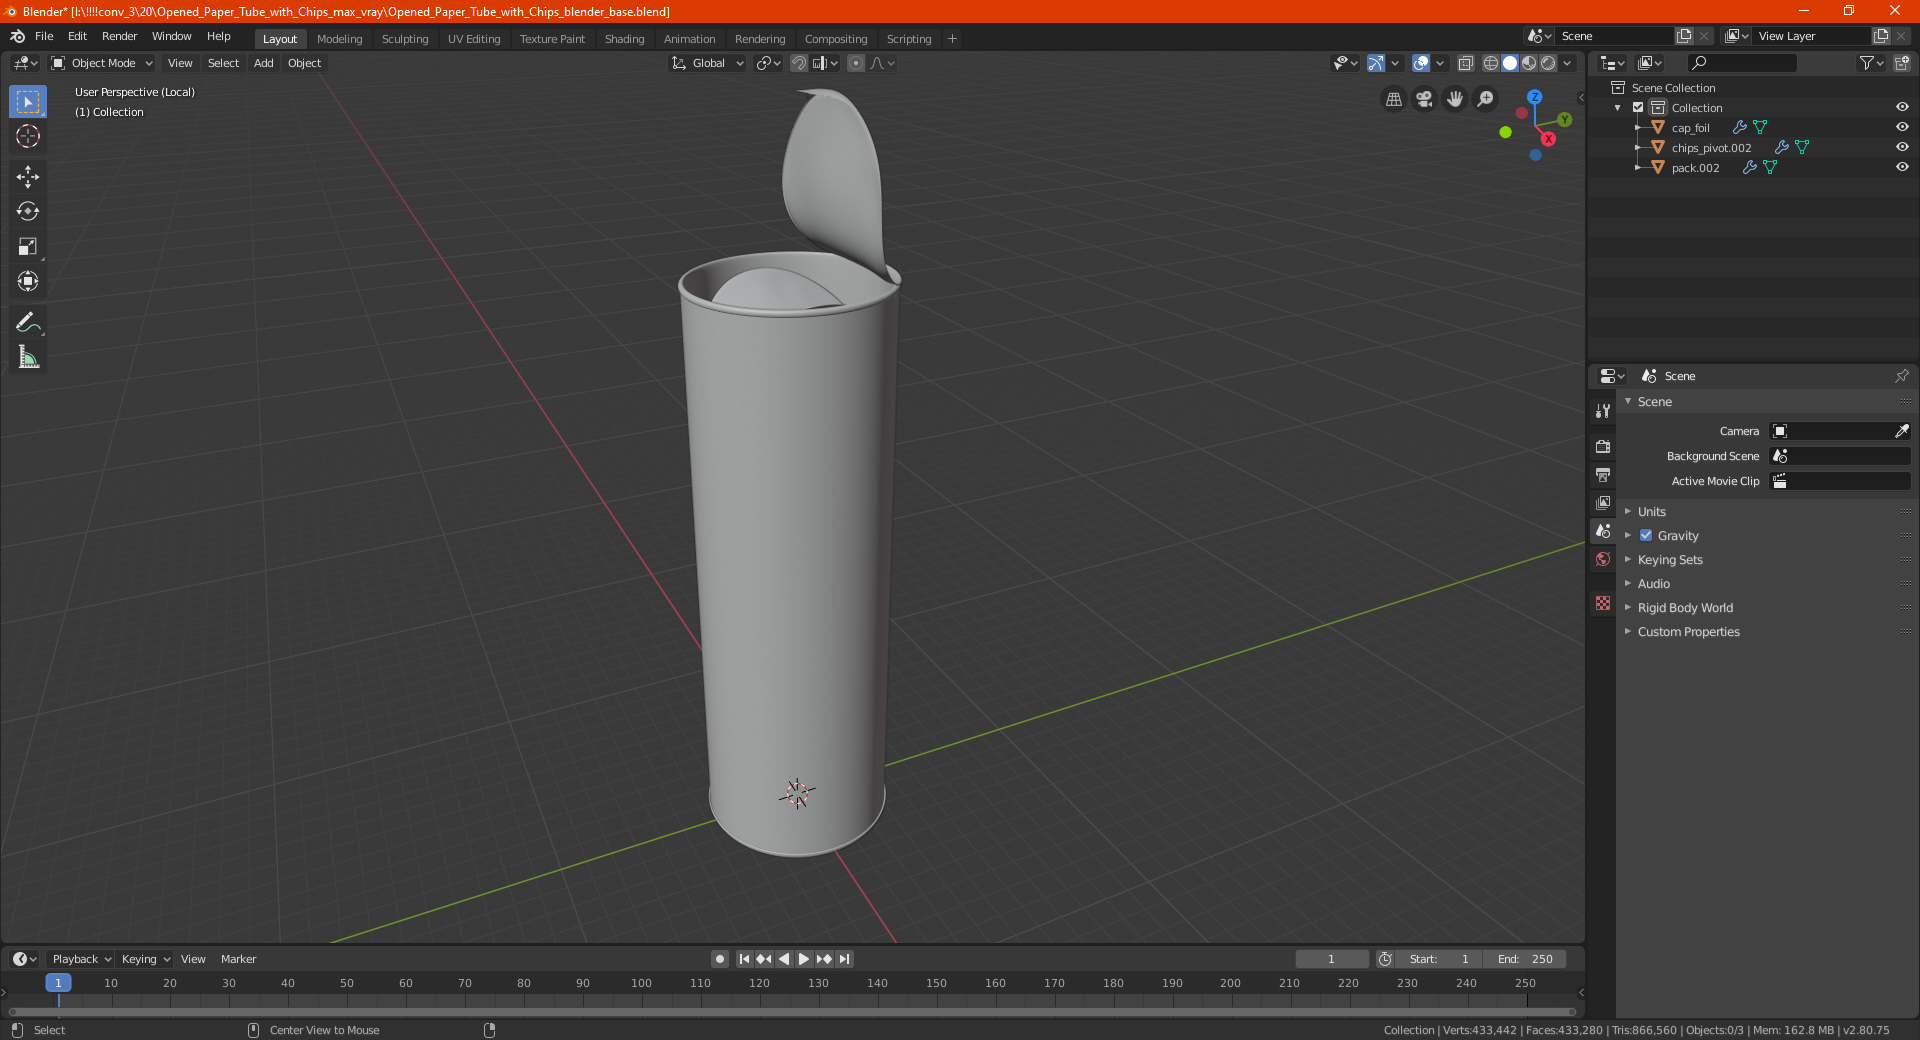This screenshot has height=1040, width=1920.
Task: Open the Texture properties tab
Action: point(1603,603)
